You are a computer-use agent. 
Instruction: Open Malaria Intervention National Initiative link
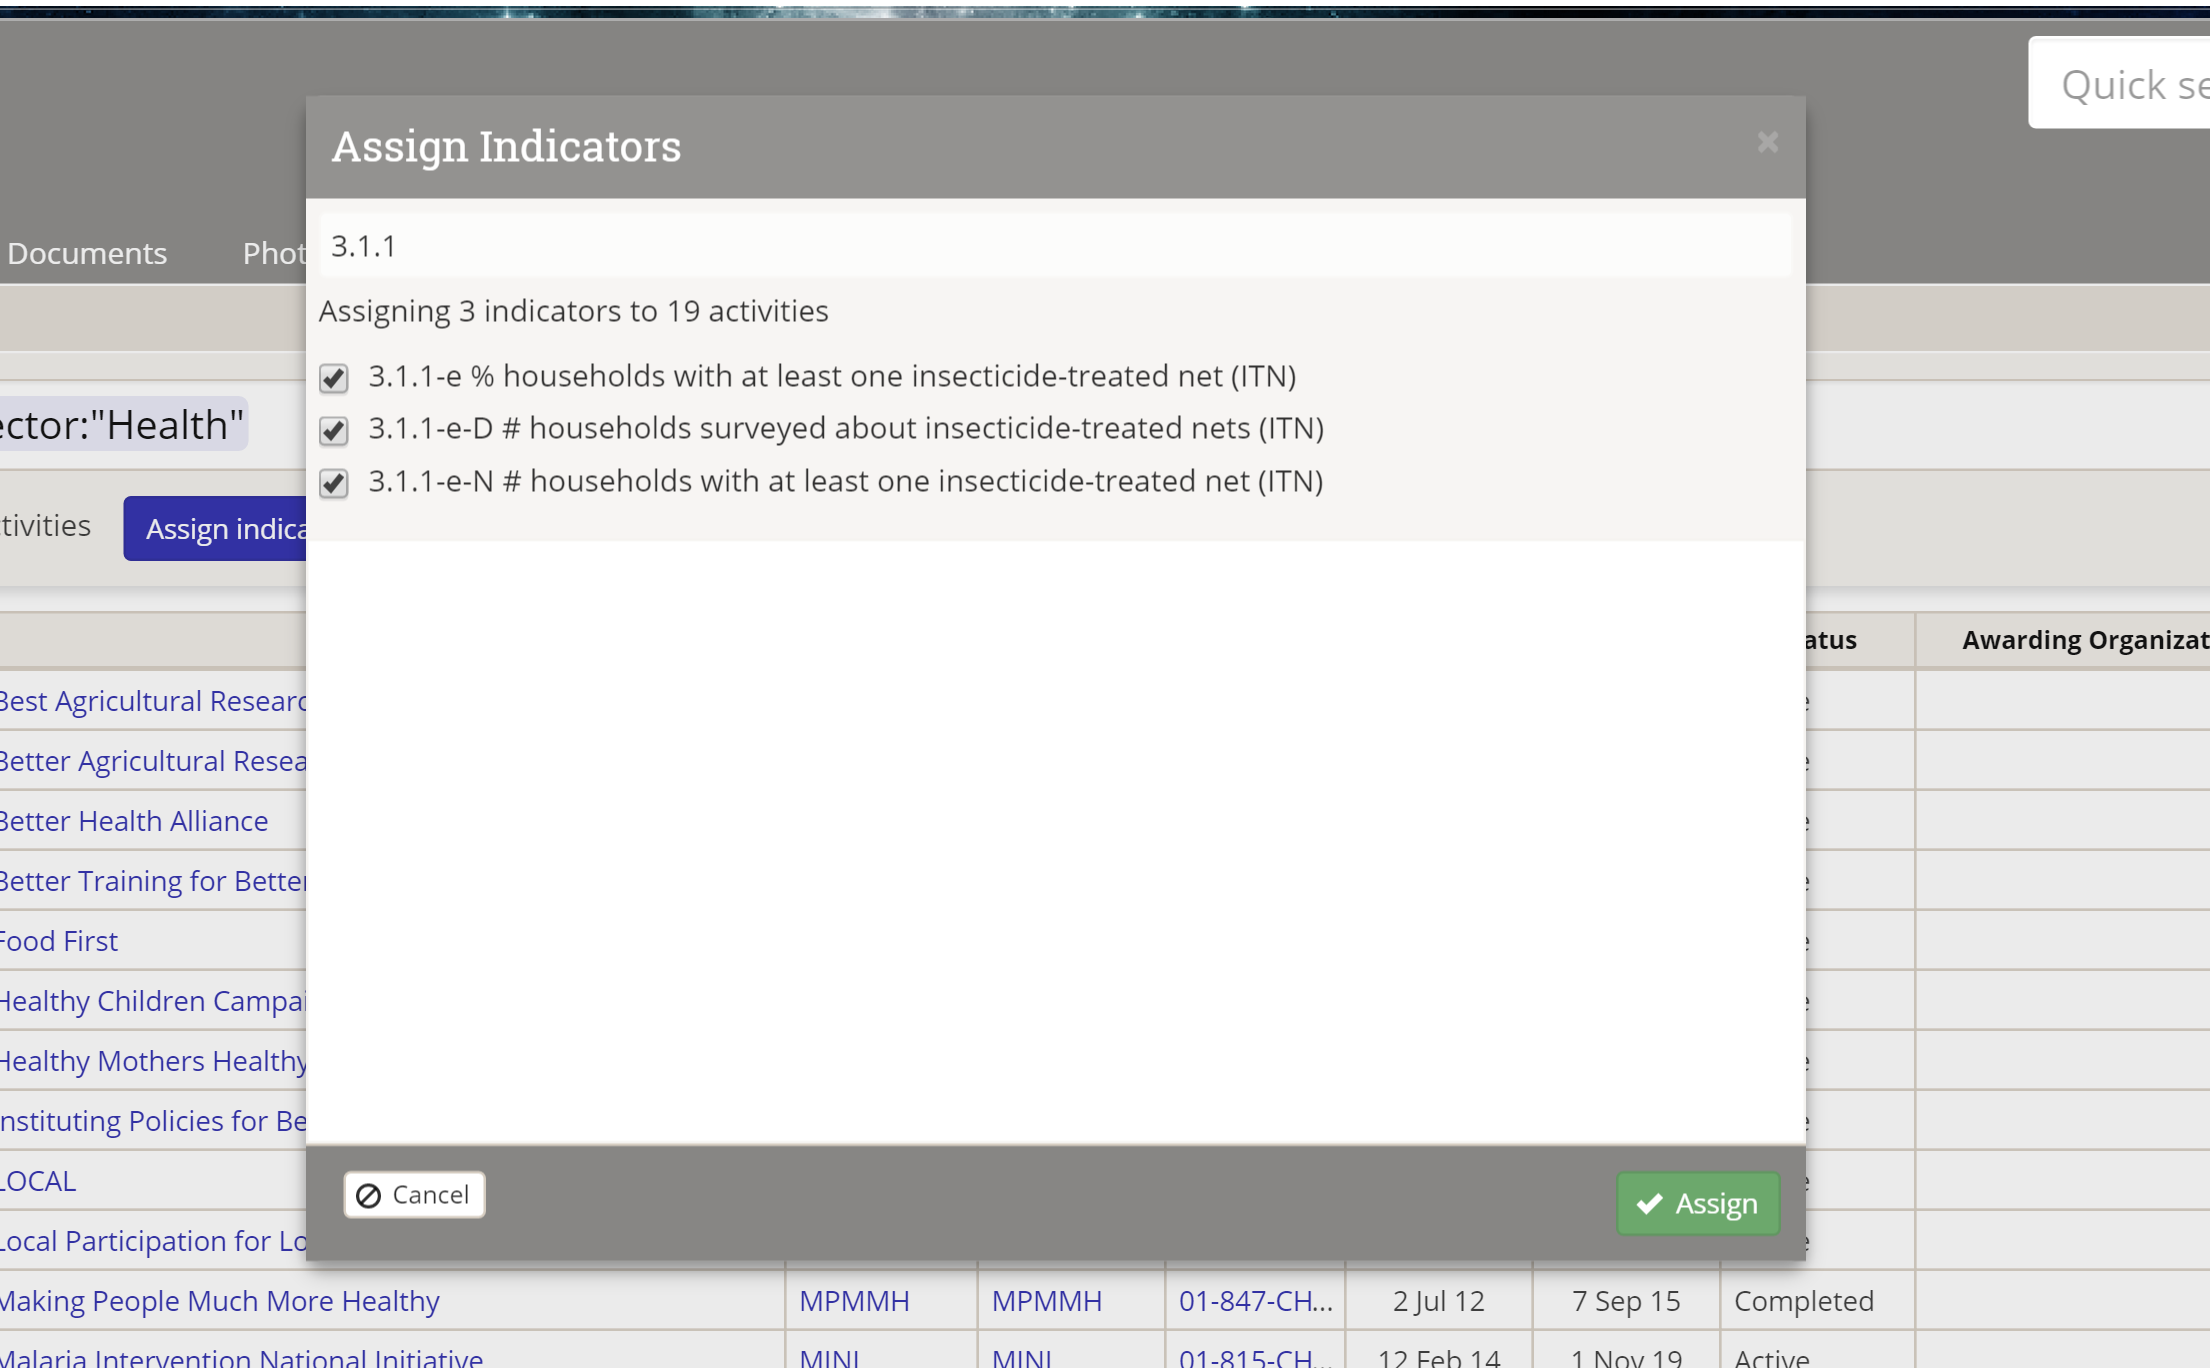[241, 1357]
